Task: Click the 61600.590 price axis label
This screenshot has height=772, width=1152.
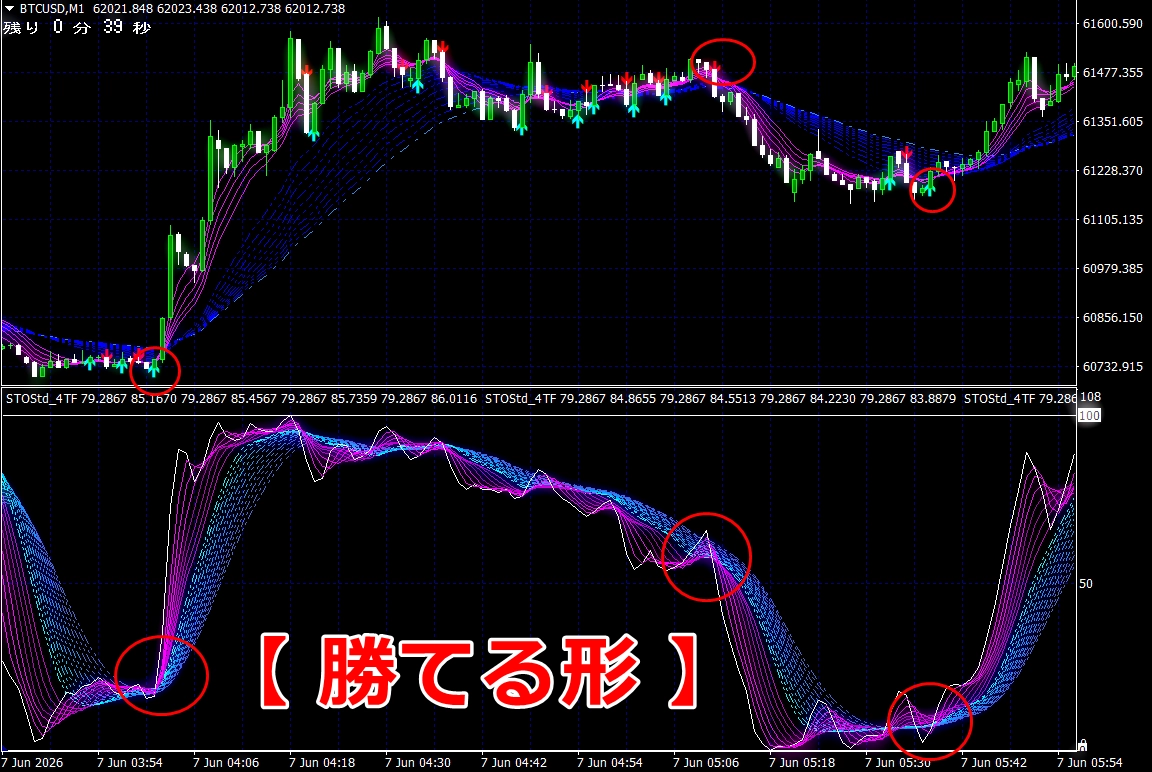Action: (x=1112, y=24)
